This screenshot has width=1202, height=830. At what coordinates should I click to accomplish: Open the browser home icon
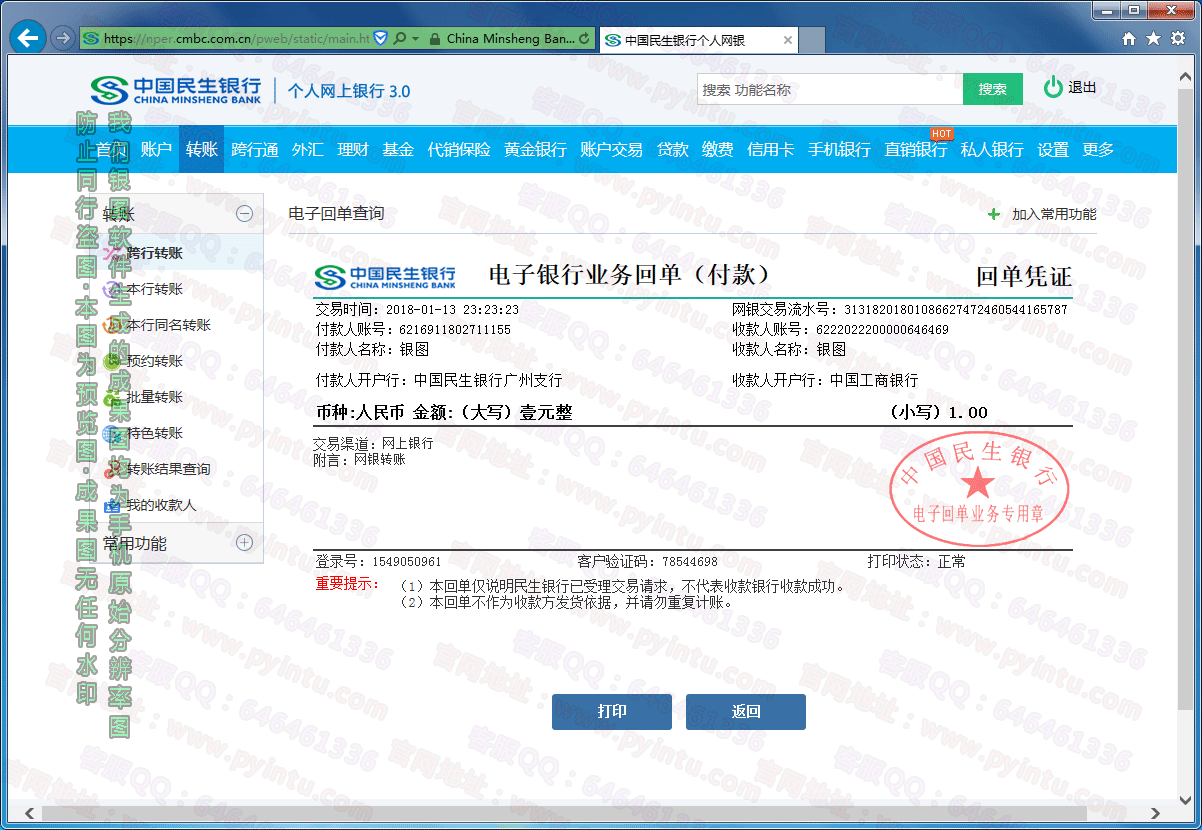(x=1129, y=38)
